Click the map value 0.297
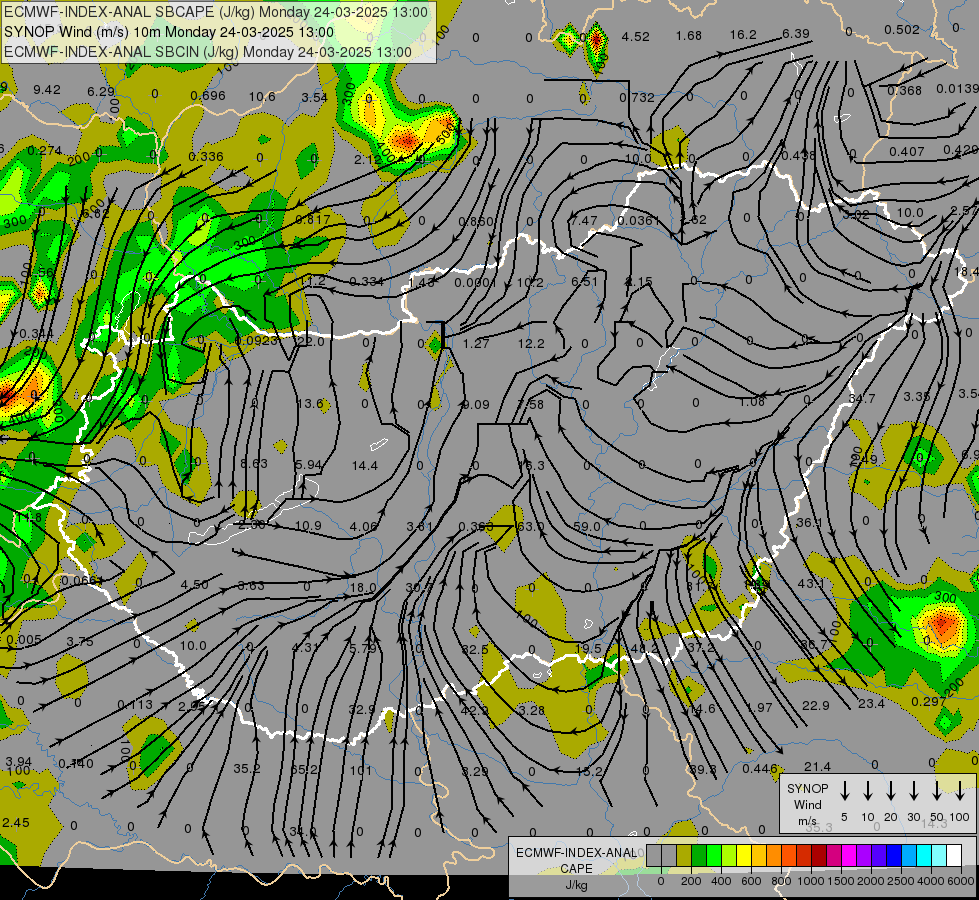Viewport: 979px width, 900px height. pyautogui.click(x=928, y=702)
